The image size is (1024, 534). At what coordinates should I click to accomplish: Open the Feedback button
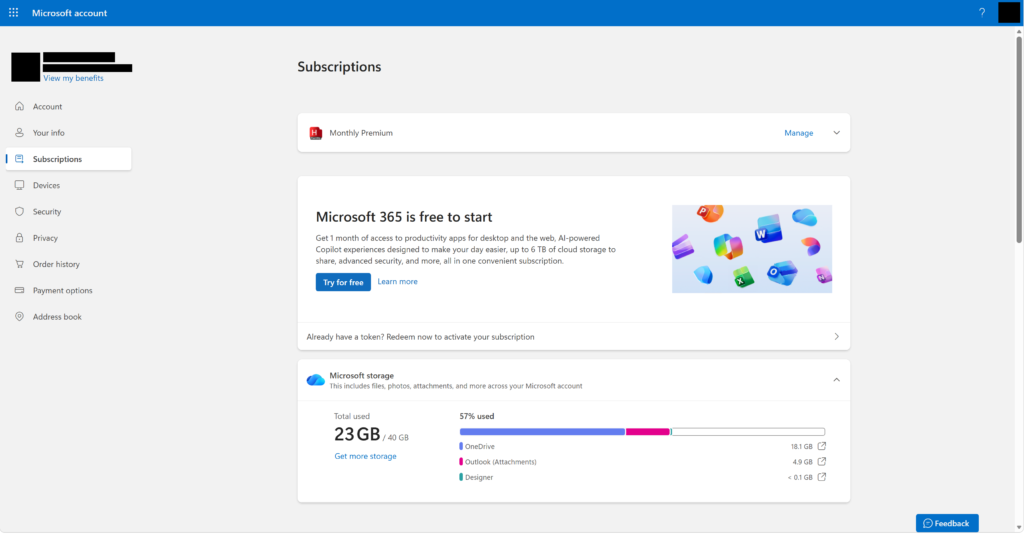(x=947, y=523)
